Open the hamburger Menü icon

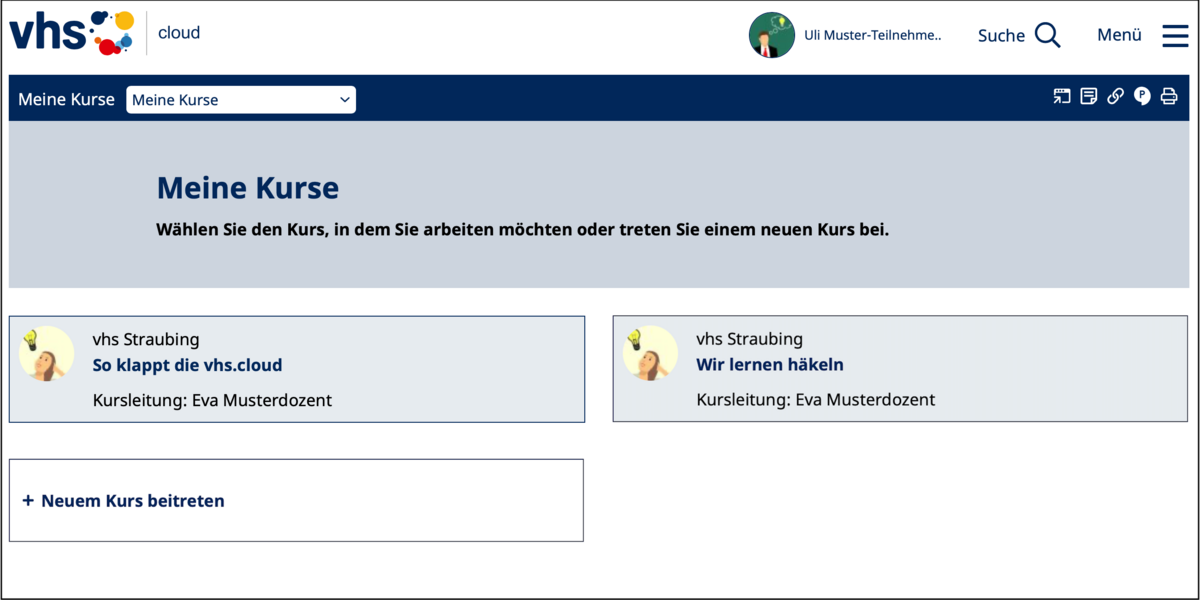tap(1175, 35)
